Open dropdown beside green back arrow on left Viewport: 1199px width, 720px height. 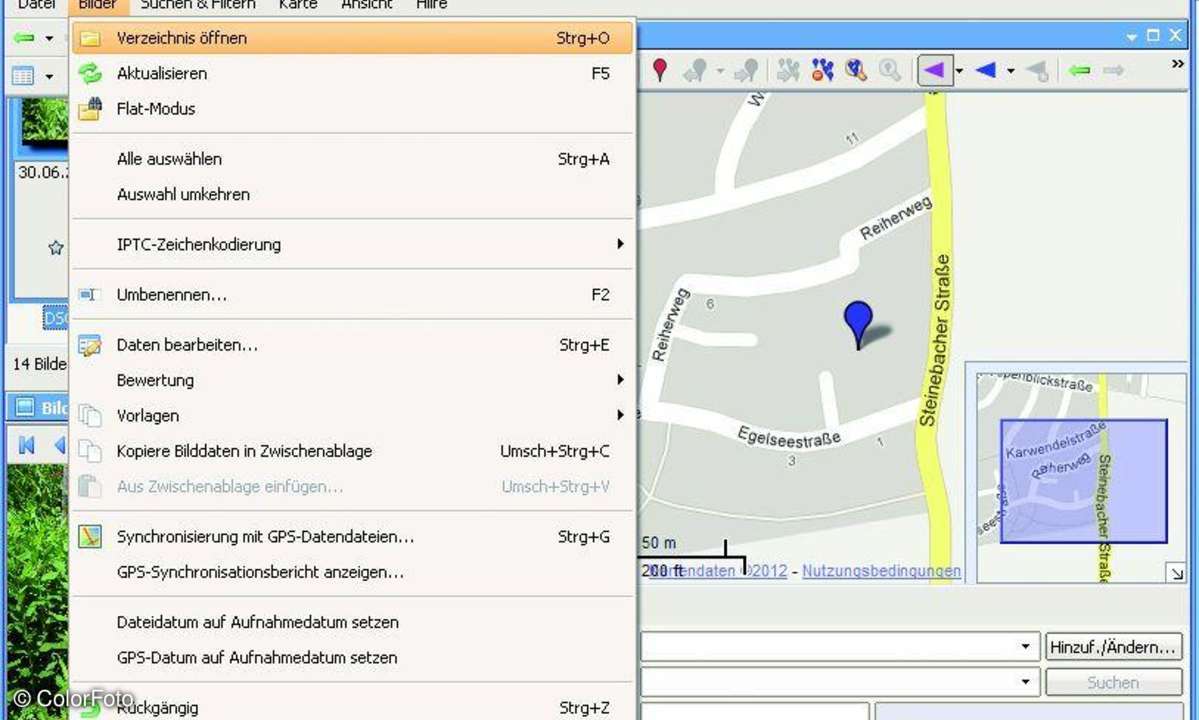pyautogui.click(x=49, y=37)
